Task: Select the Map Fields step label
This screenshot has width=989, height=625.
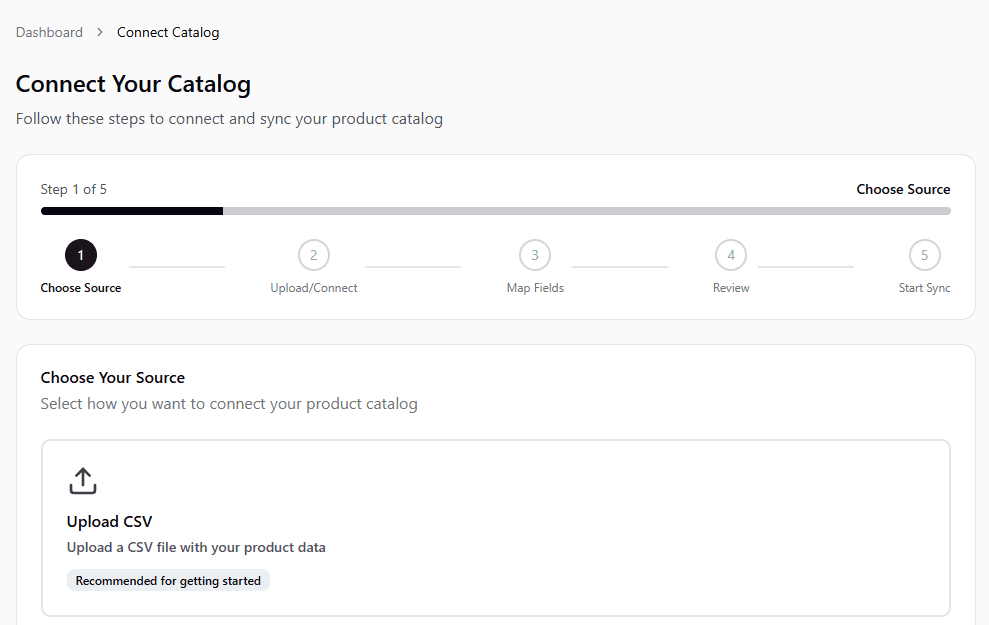Action: (535, 288)
